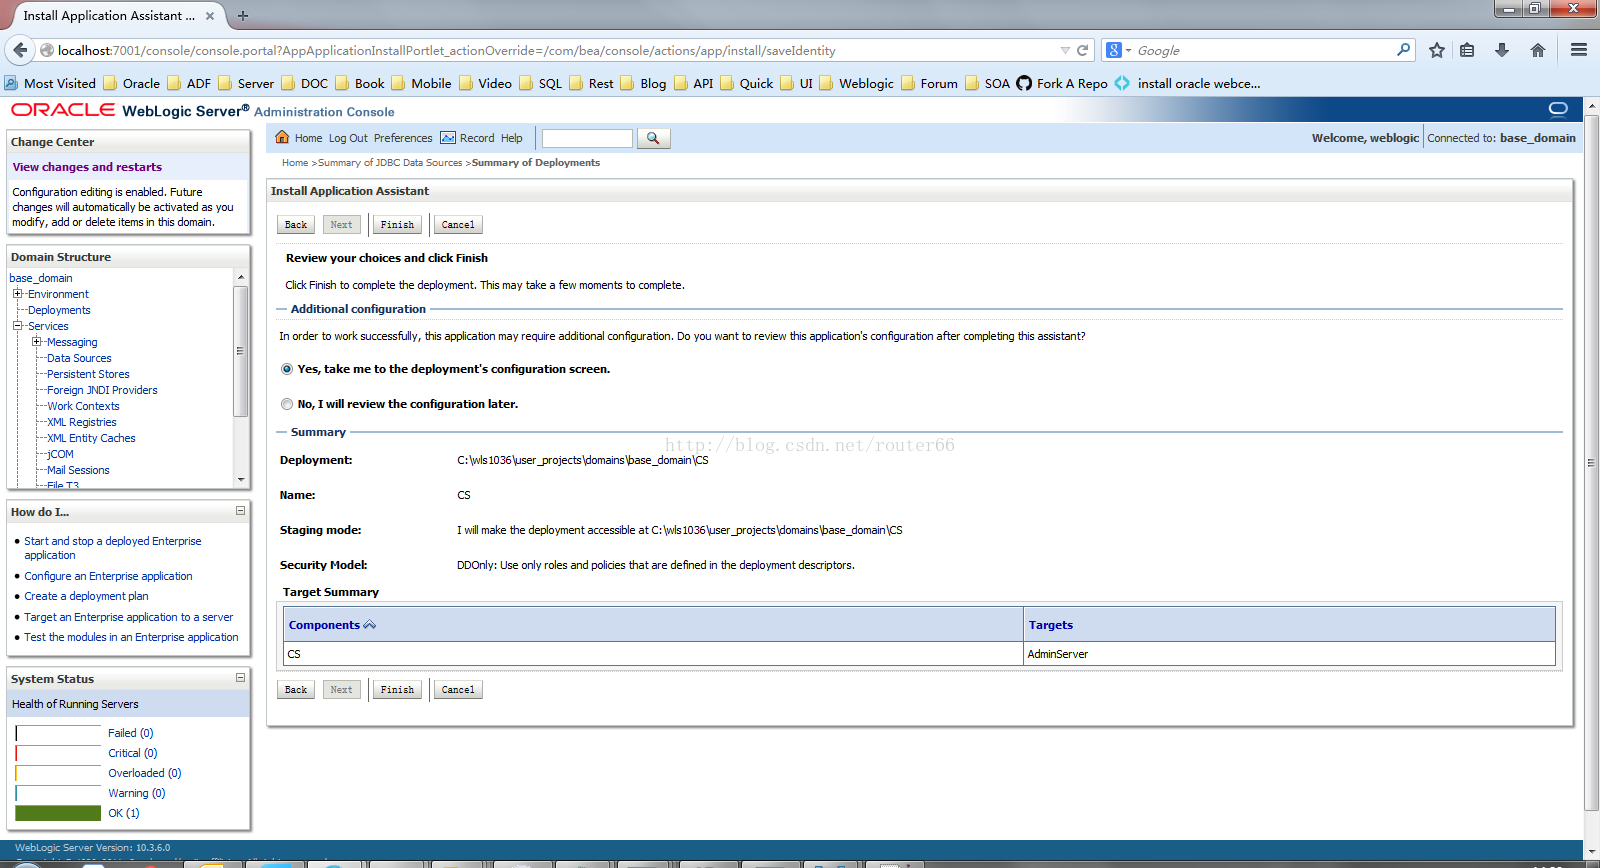Click the Record icon in toolbar
1600x868 pixels.
(x=448, y=138)
